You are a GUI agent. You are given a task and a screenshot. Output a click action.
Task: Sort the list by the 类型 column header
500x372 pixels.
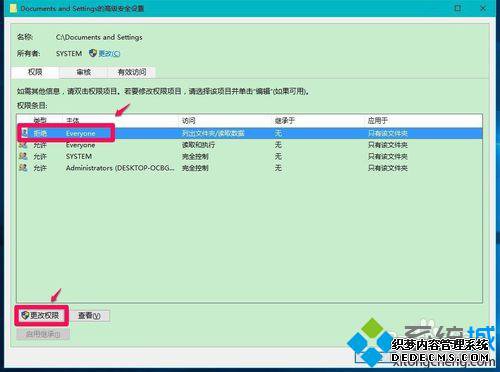coord(40,120)
